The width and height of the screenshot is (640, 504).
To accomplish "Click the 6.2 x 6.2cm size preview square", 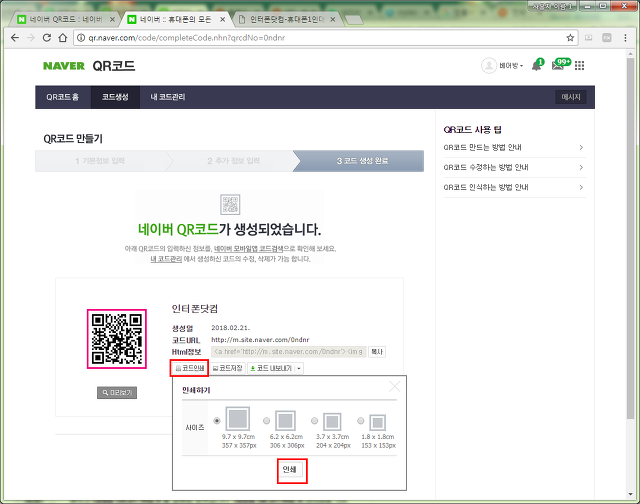I will click(285, 421).
